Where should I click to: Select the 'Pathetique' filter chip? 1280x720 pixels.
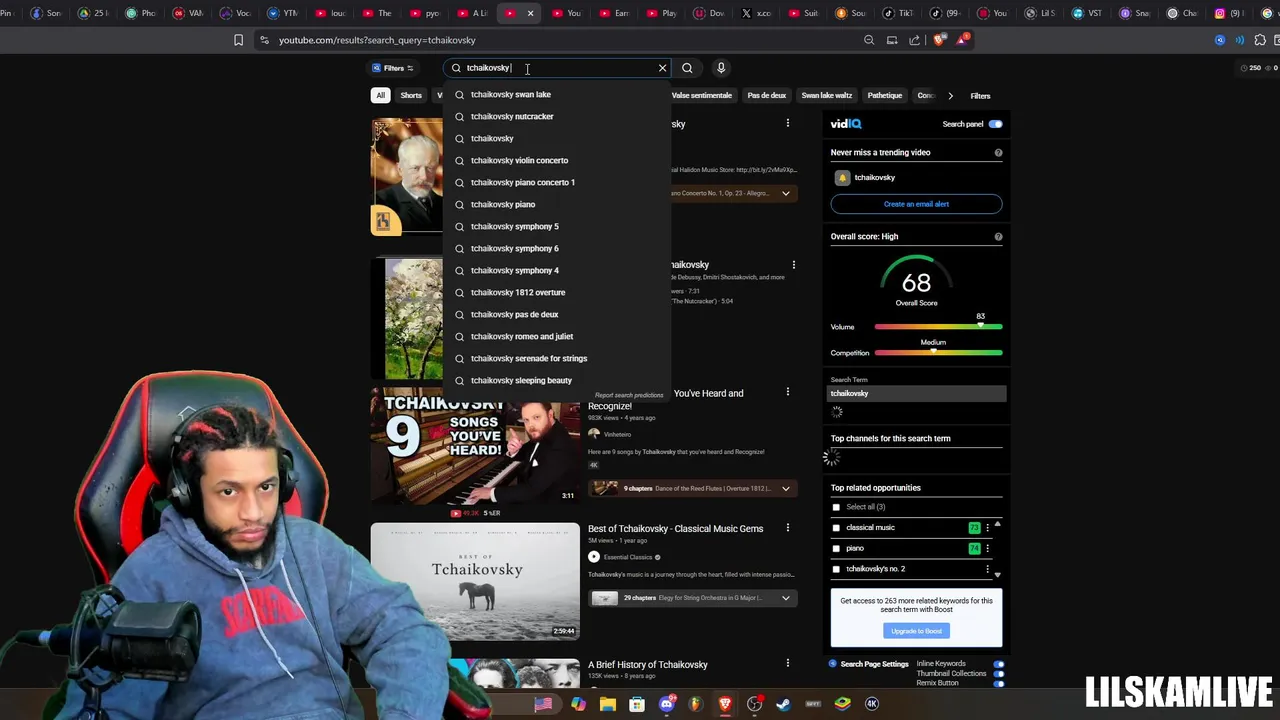[885, 95]
